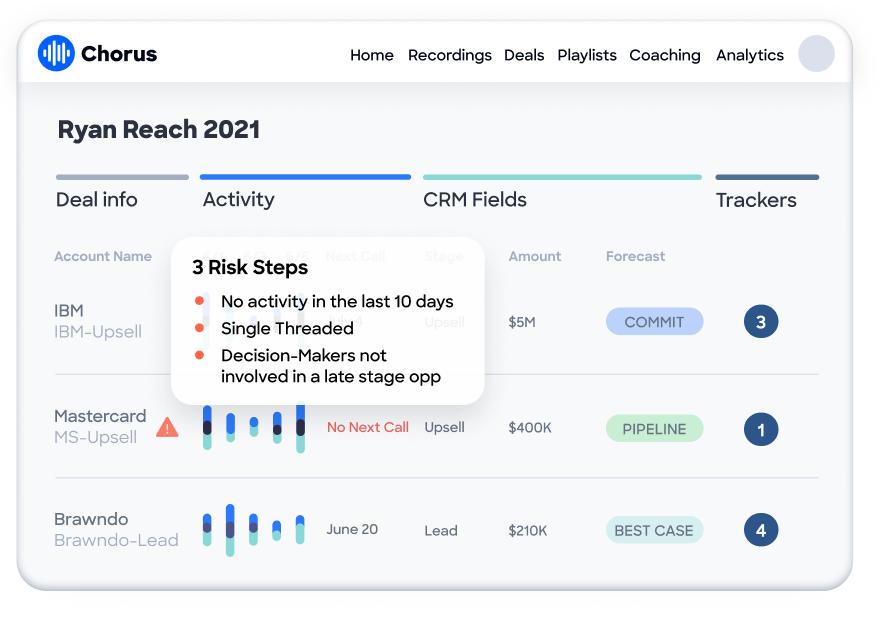Screen dimensions: 884x638
Task: Click the 3 Risk Steps heading
Action: 250,268
